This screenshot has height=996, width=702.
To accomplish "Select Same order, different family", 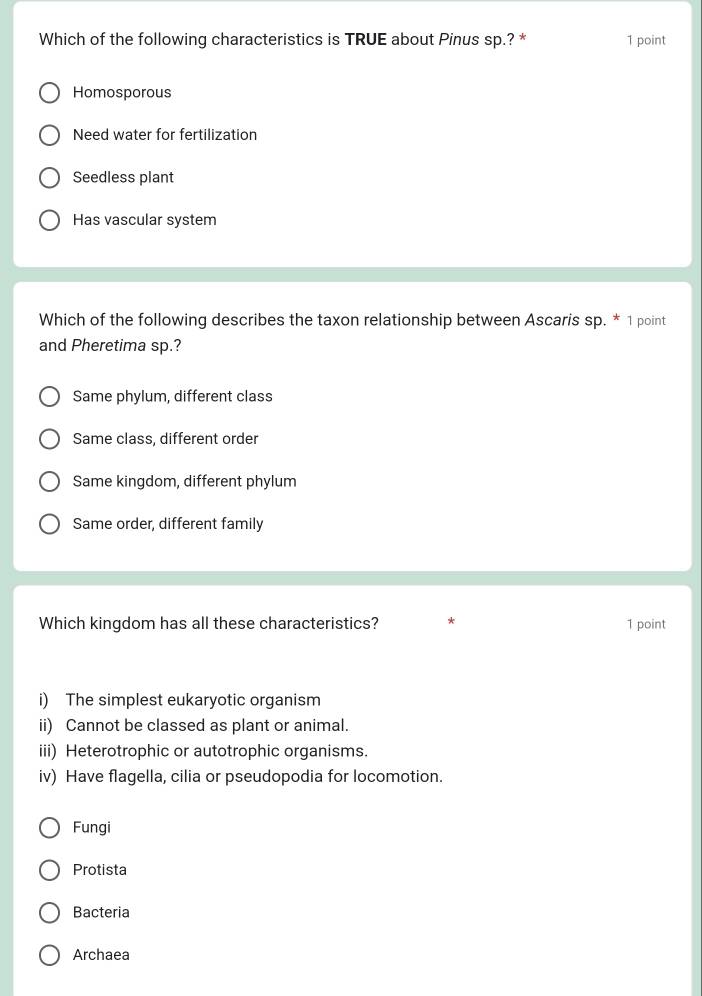I will [49, 523].
